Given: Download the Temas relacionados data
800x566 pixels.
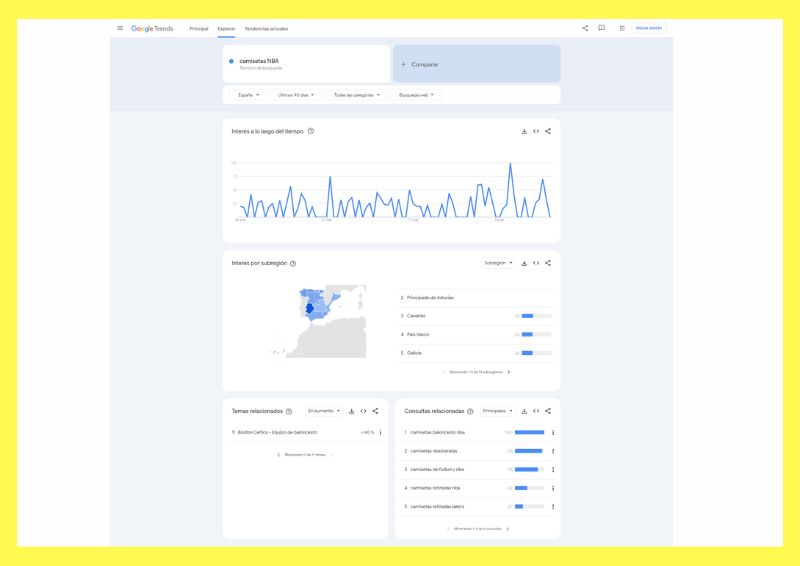Looking at the screenshot, I should [352, 411].
